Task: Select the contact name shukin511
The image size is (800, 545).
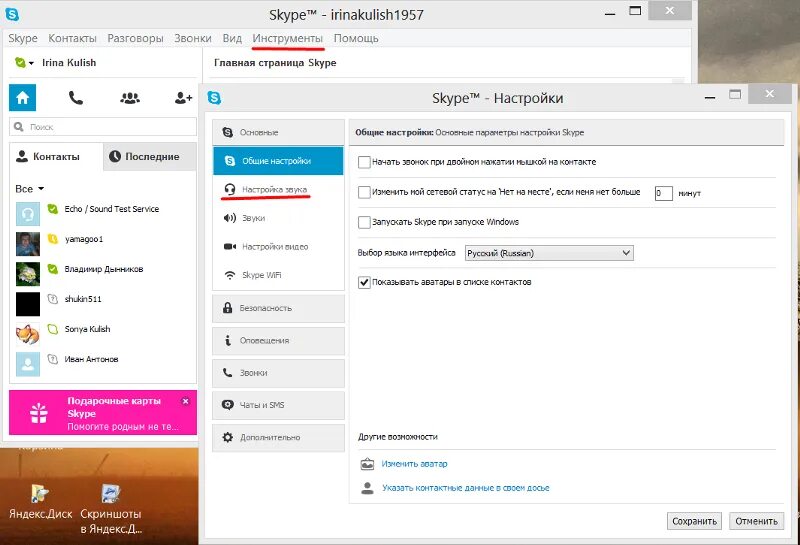Action: tap(83, 299)
